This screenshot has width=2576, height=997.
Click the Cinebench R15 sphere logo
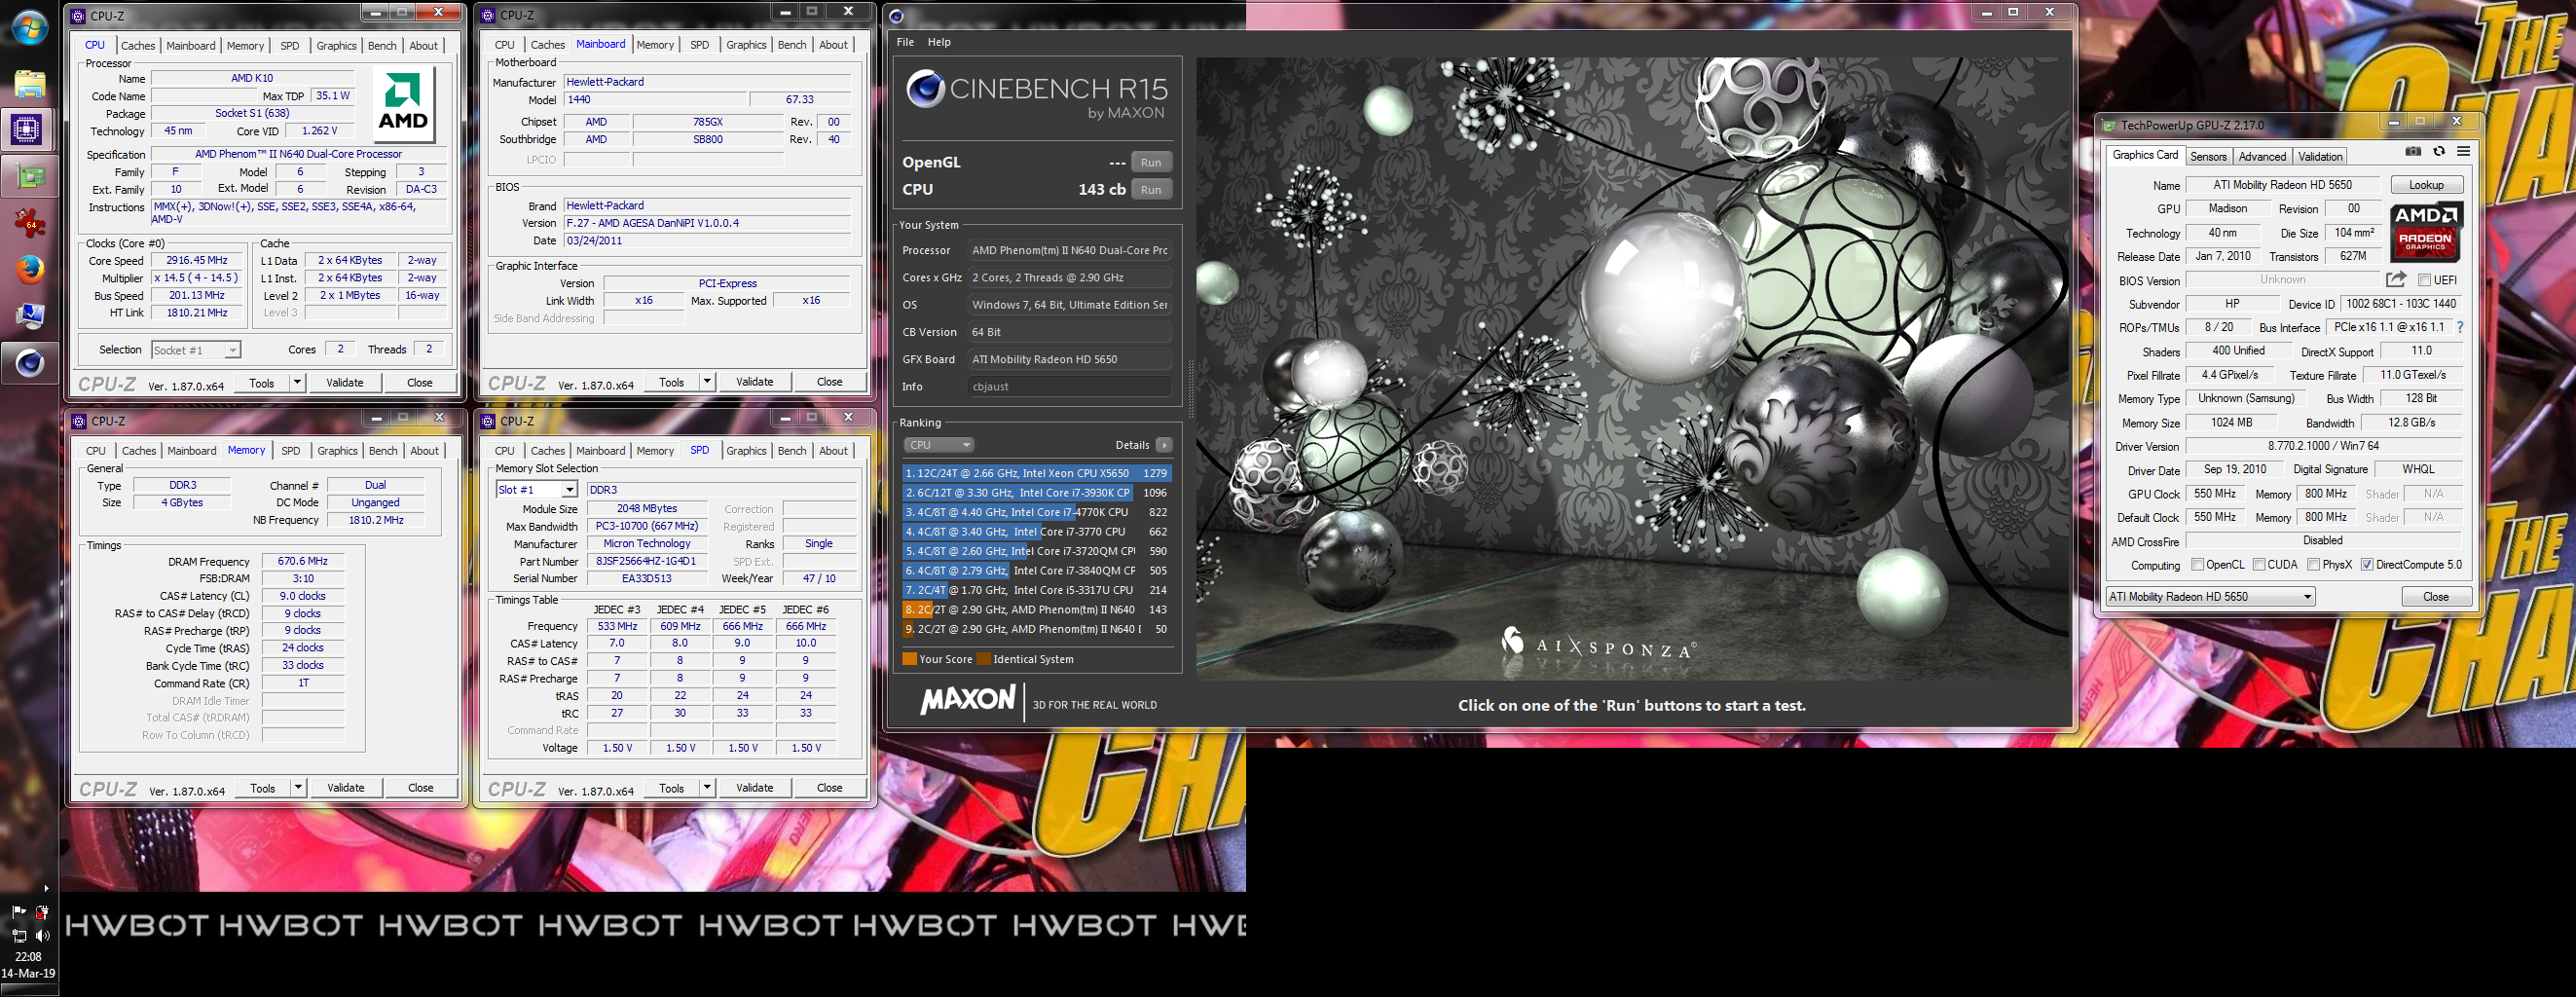[925, 89]
